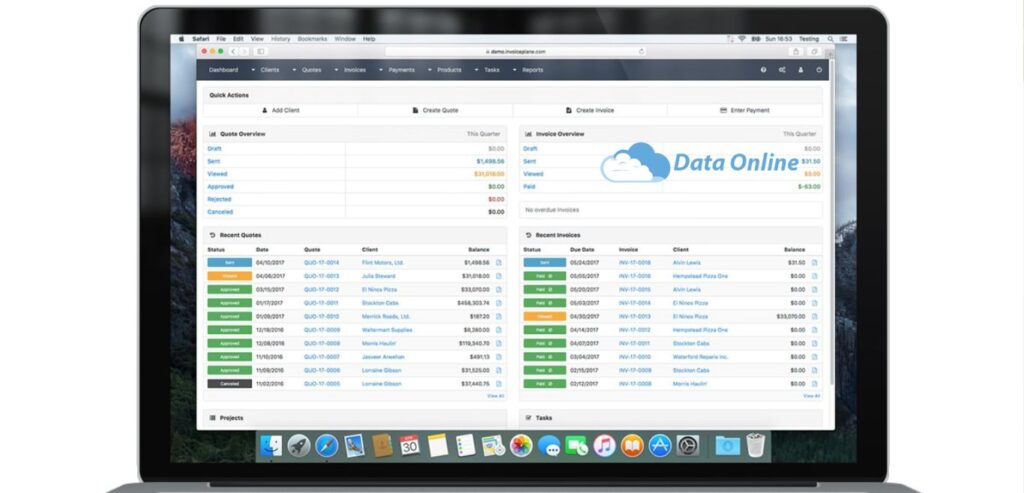Open the user account icon in navbar
This screenshot has width=1024, height=493.
801,70
